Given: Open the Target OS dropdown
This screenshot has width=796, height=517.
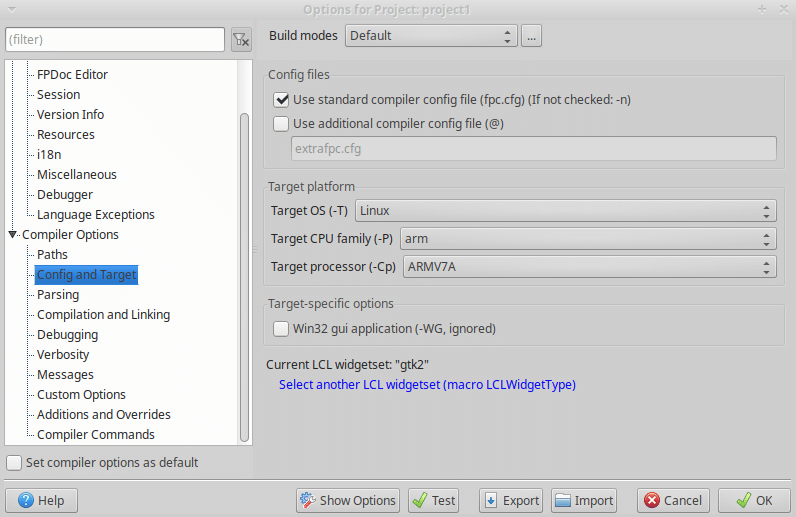Looking at the screenshot, I should [x=566, y=211].
